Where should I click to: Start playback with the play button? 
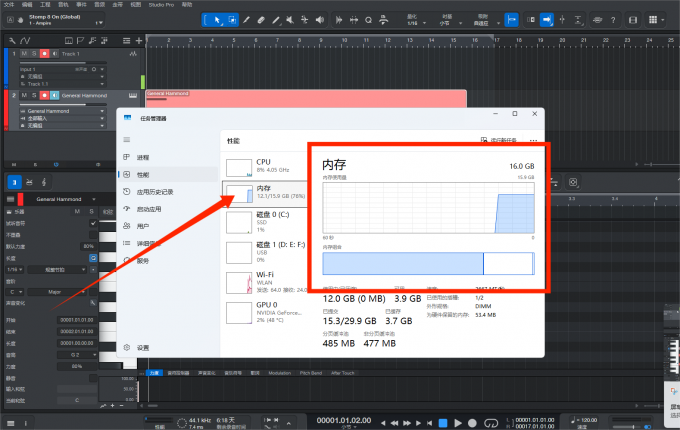point(458,423)
